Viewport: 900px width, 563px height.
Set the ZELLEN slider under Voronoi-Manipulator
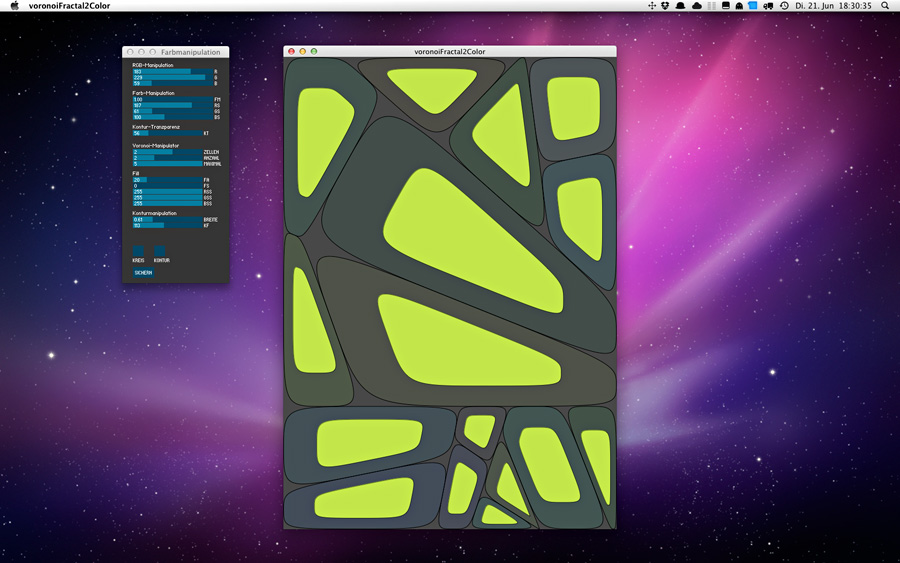point(167,152)
